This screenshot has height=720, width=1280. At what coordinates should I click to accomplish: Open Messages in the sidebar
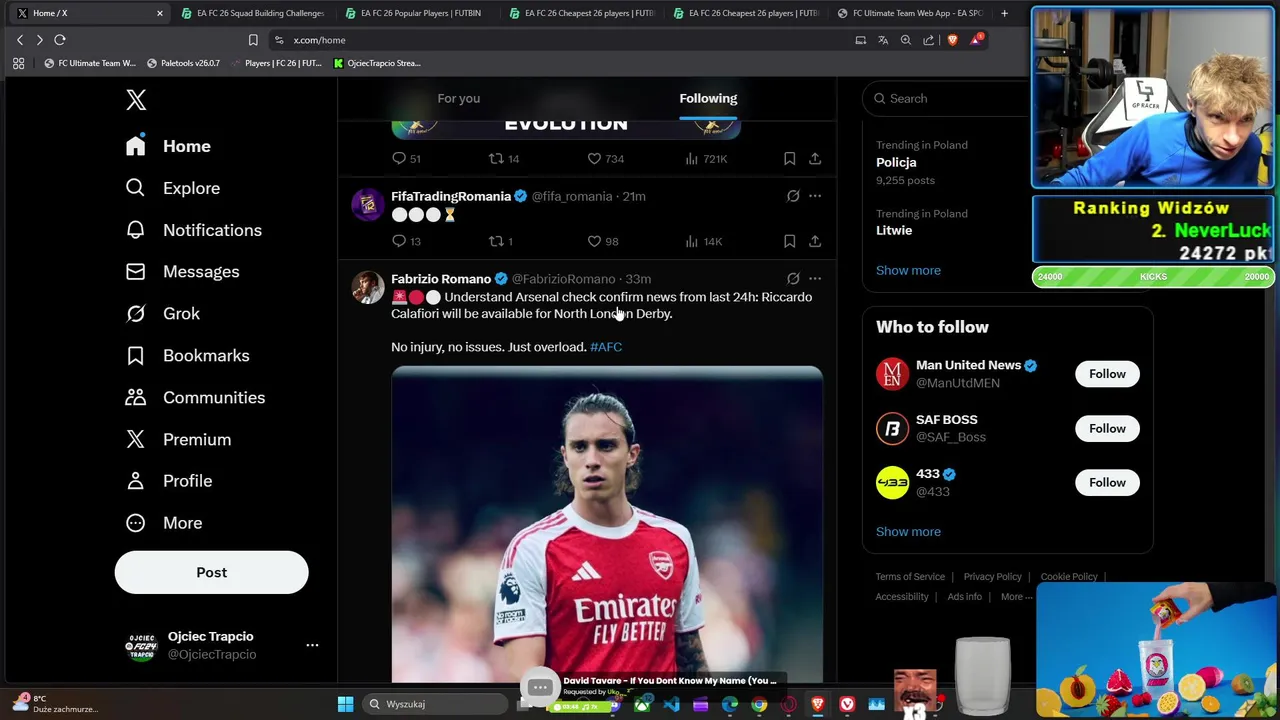pos(182,272)
